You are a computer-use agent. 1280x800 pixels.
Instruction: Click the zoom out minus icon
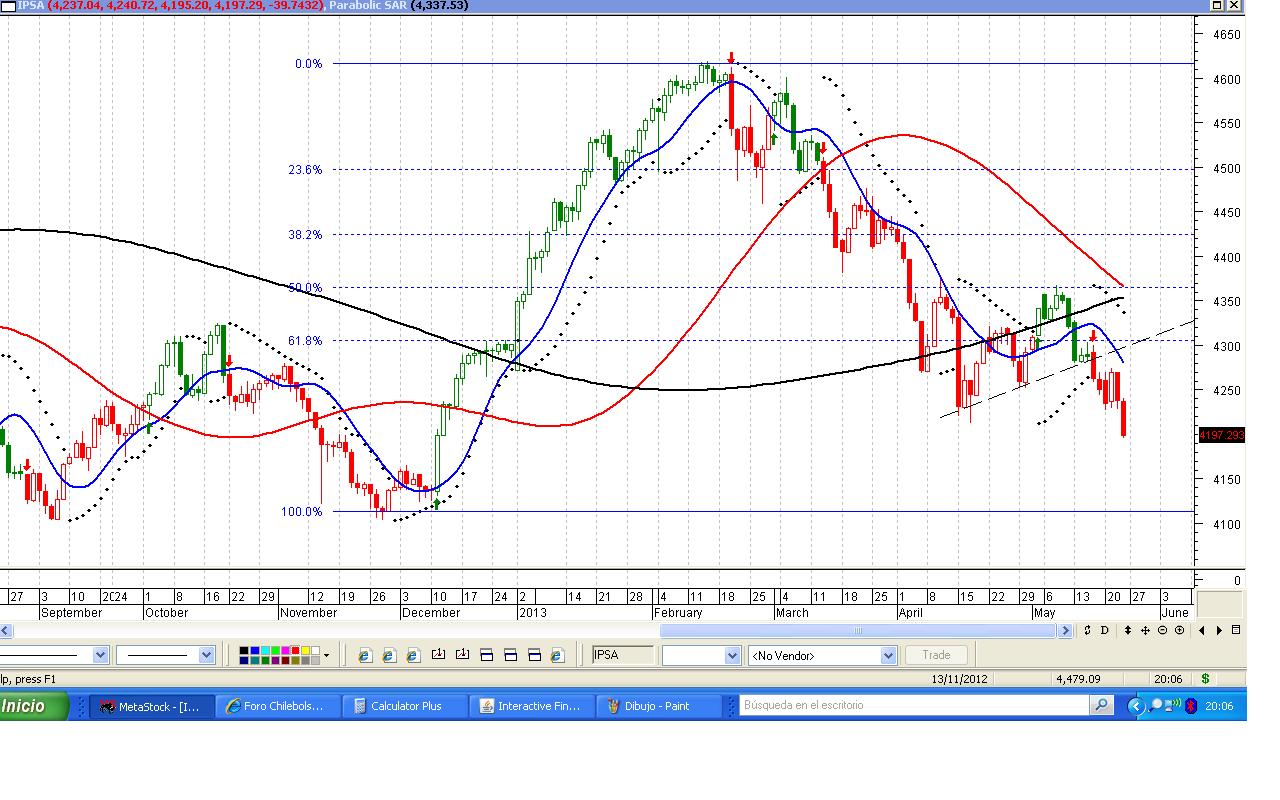coord(1162,630)
